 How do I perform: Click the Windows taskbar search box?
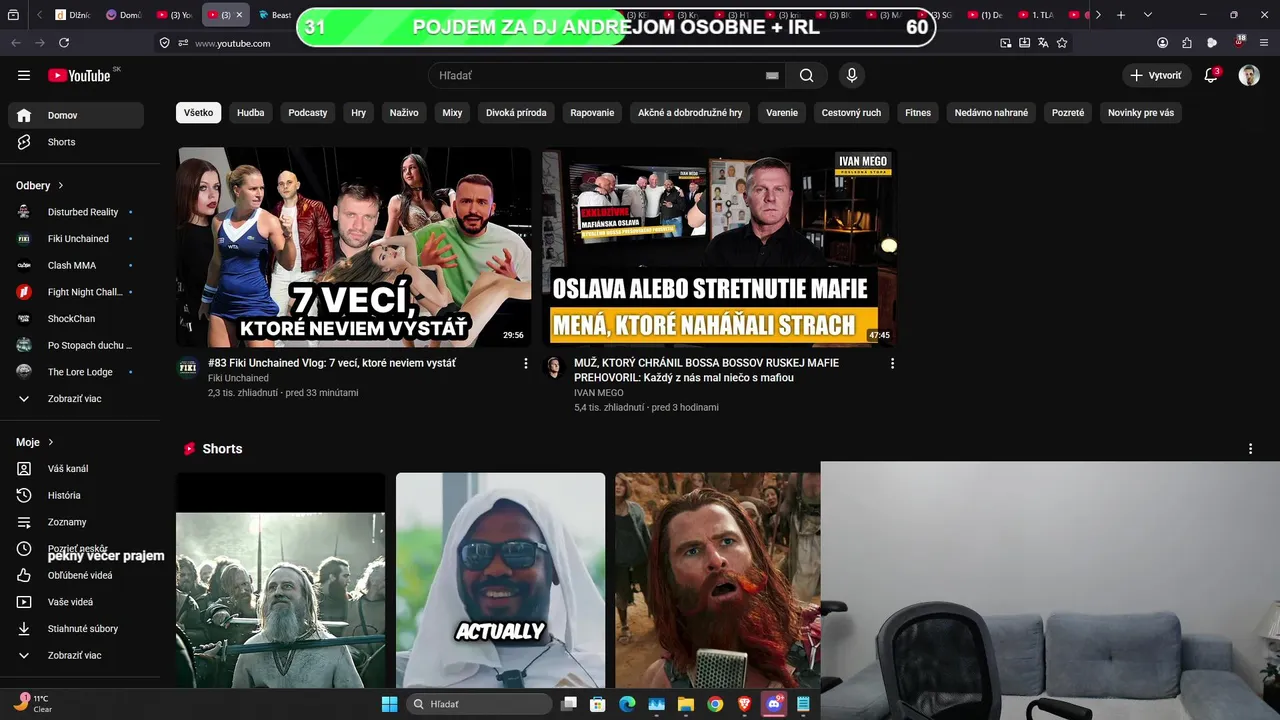479,704
